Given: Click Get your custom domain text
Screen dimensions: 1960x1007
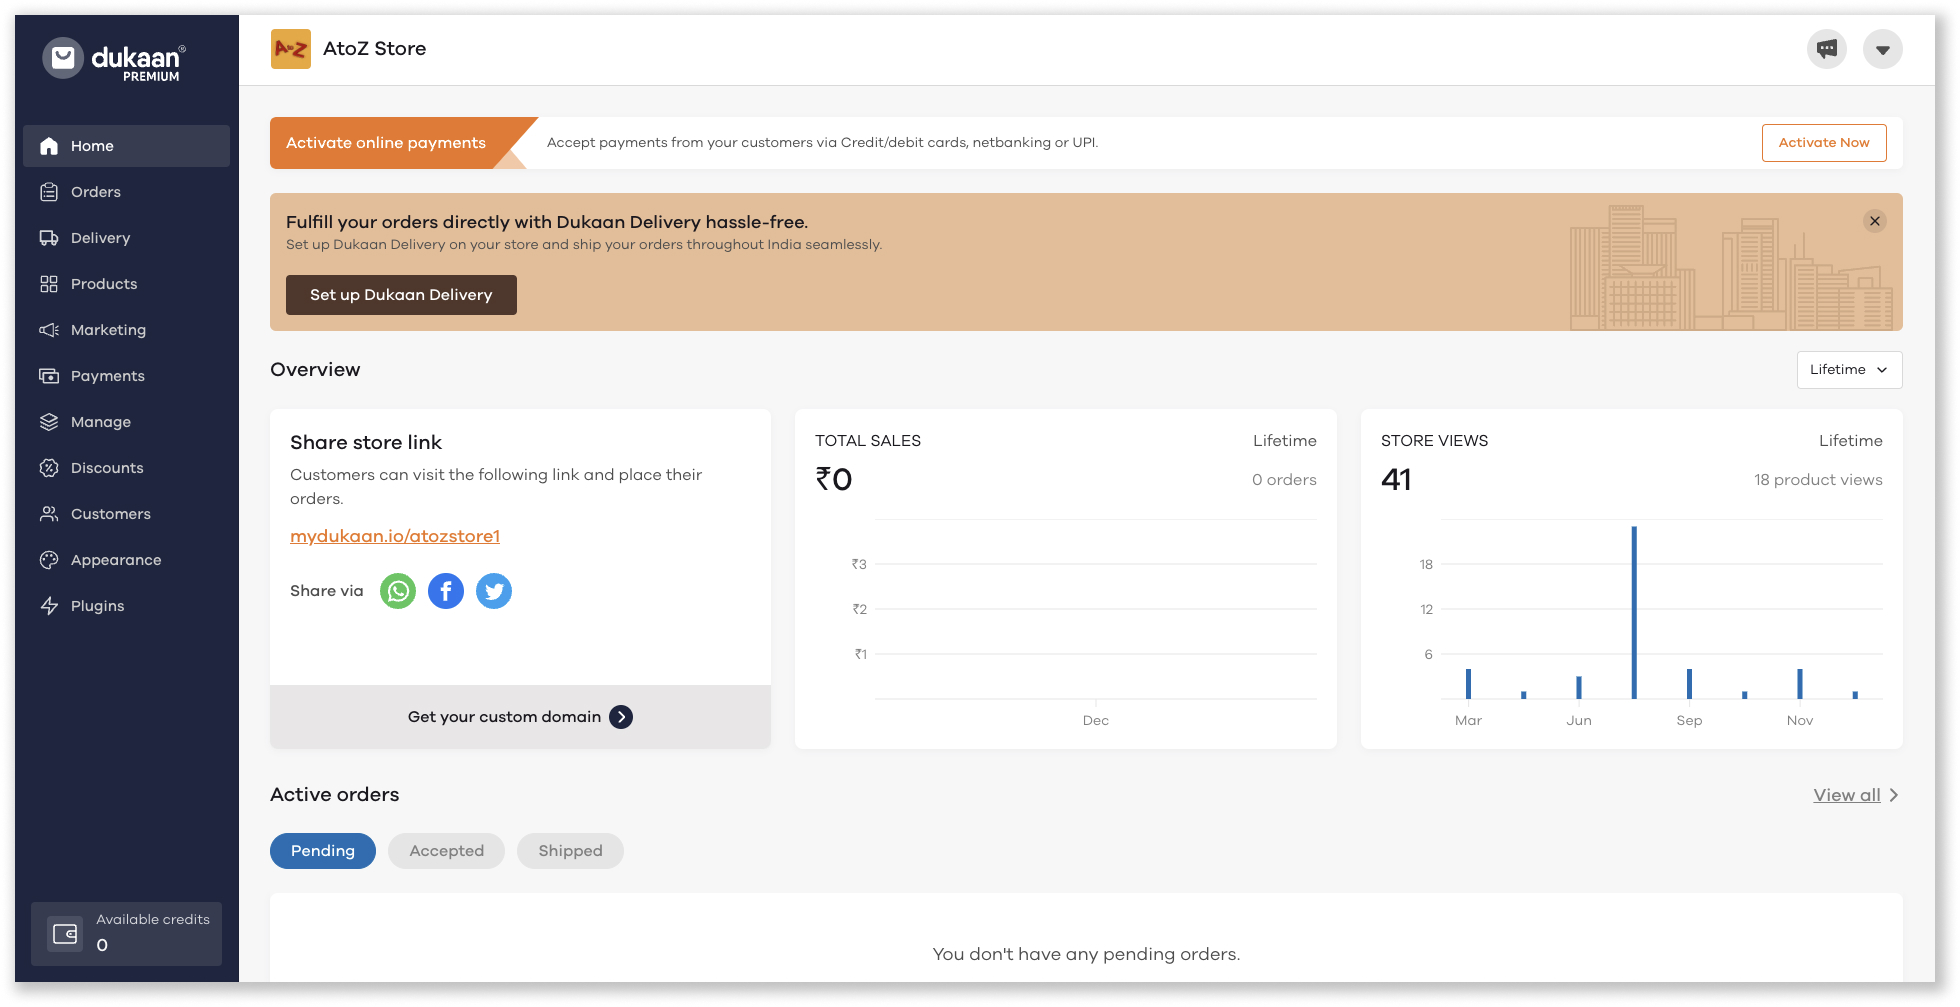Looking at the screenshot, I should click(x=504, y=717).
